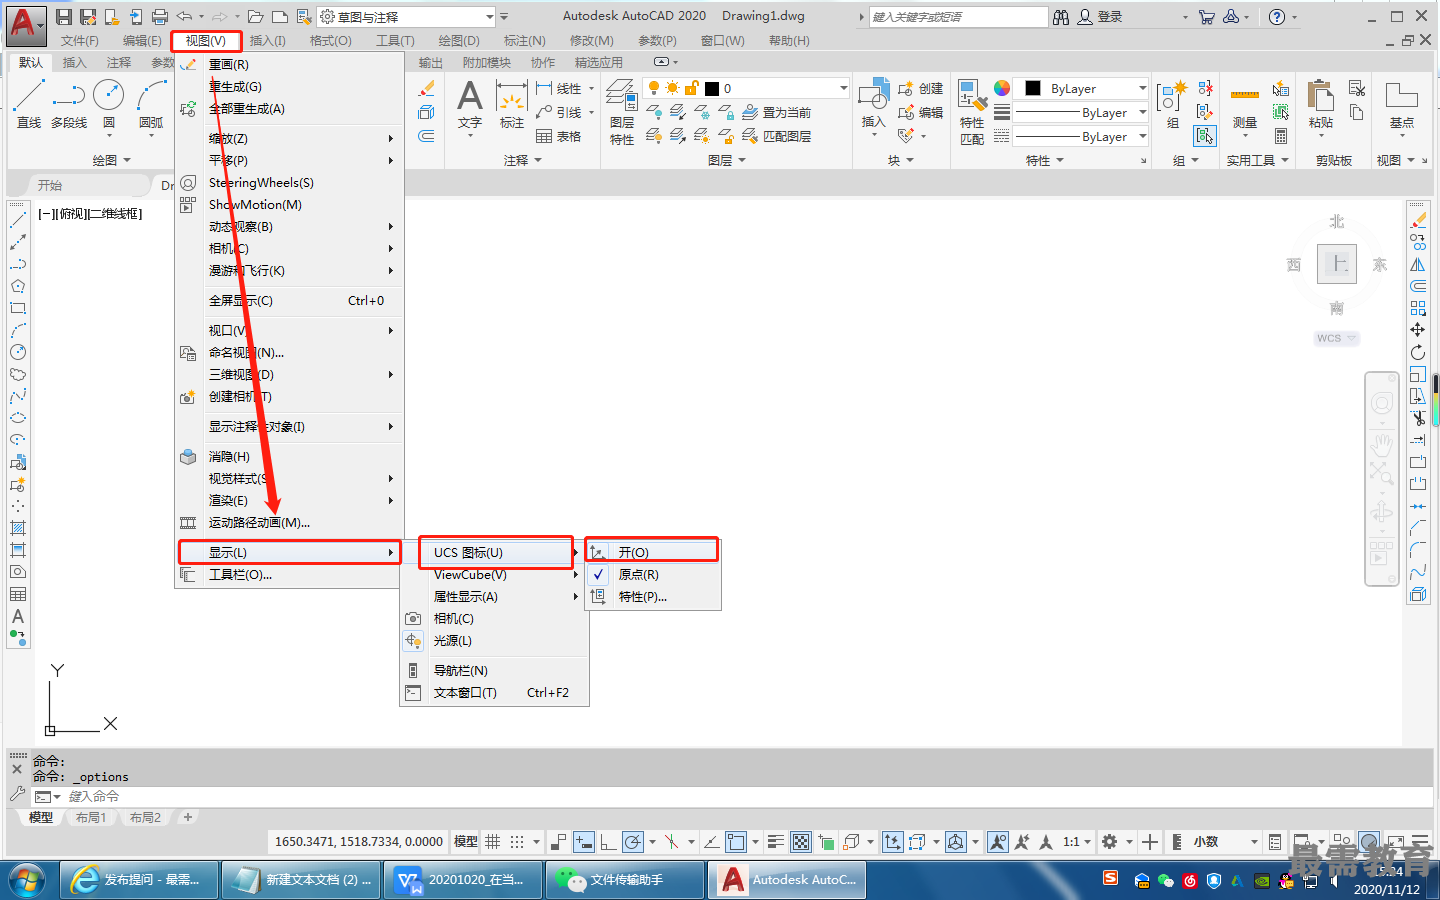Click the Start (开始) file tab
This screenshot has height=900, width=1440.
[50, 185]
